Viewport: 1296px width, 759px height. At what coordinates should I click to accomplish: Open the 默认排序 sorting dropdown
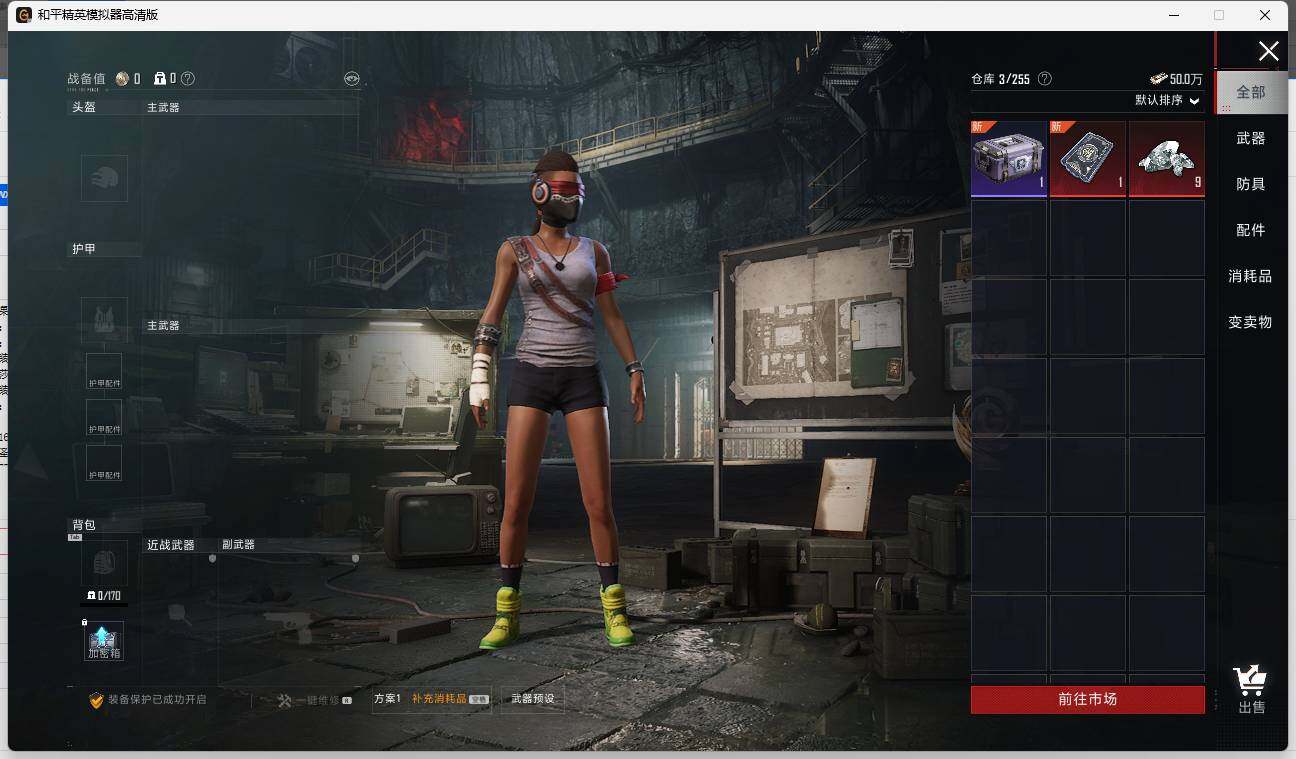point(1166,100)
